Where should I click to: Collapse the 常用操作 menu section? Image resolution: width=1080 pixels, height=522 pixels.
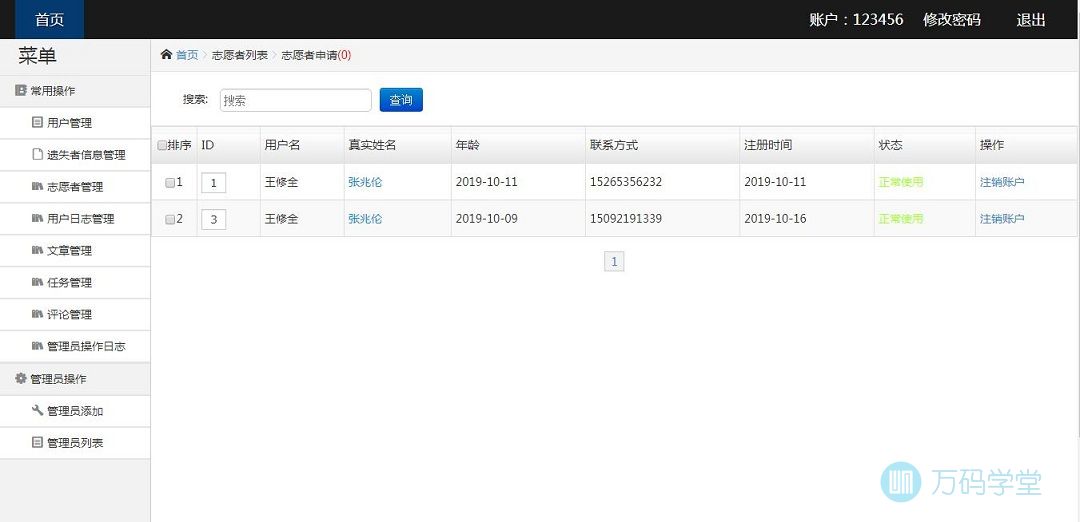[x=52, y=91]
